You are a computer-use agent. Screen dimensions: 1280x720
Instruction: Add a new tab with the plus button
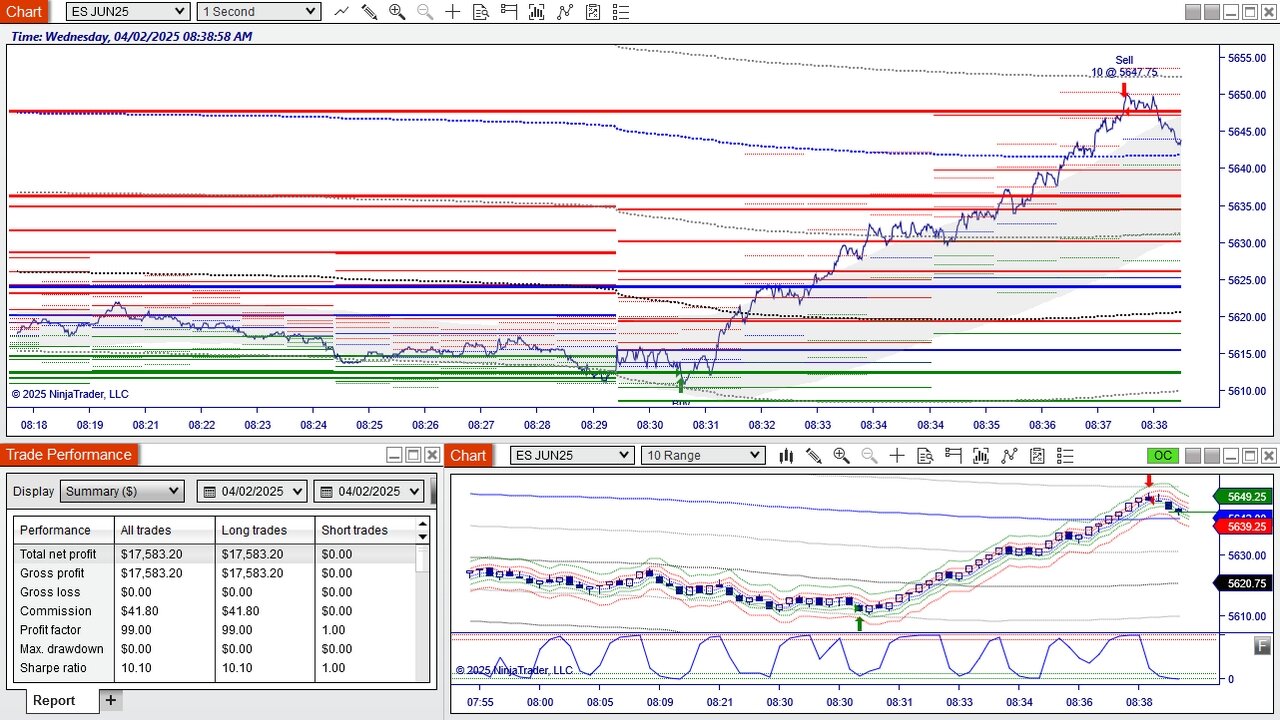[x=111, y=701]
